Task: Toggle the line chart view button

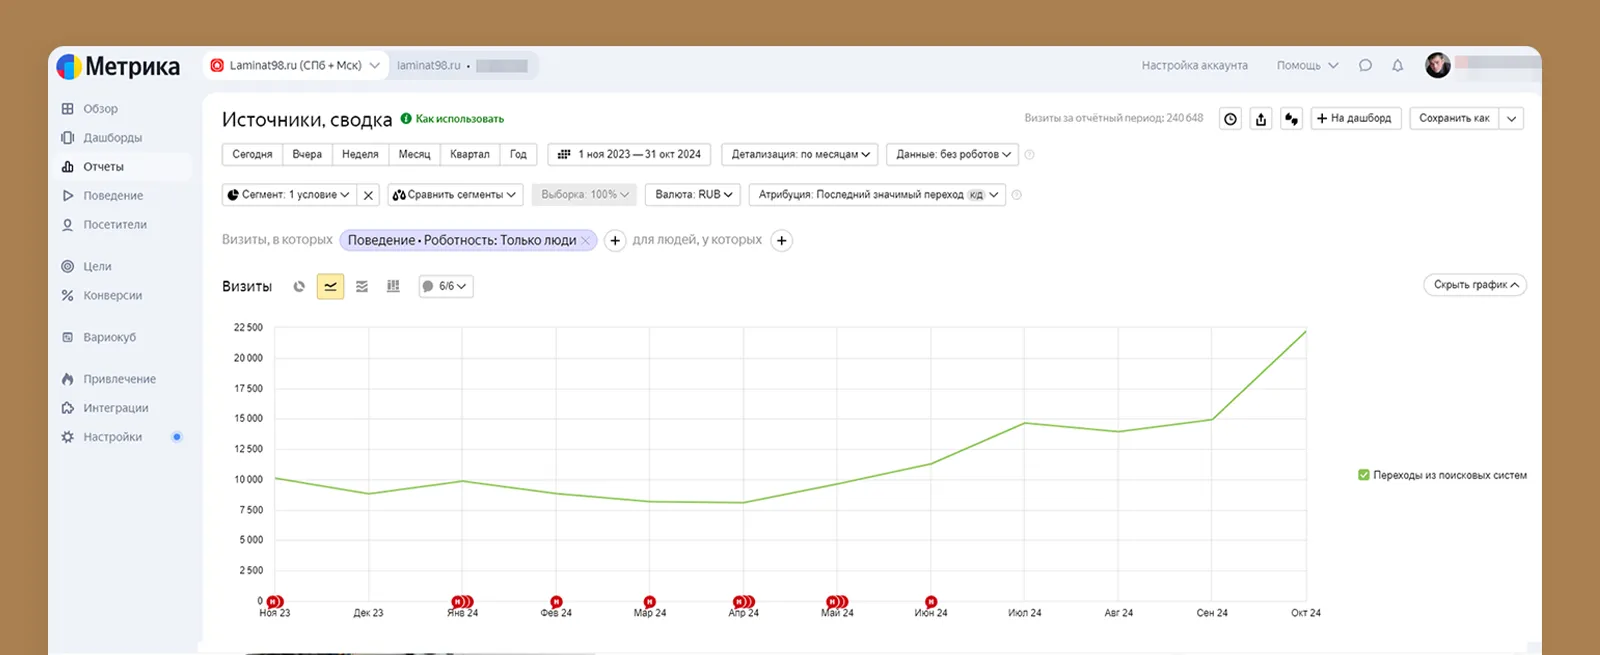Action: (x=330, y=287)
